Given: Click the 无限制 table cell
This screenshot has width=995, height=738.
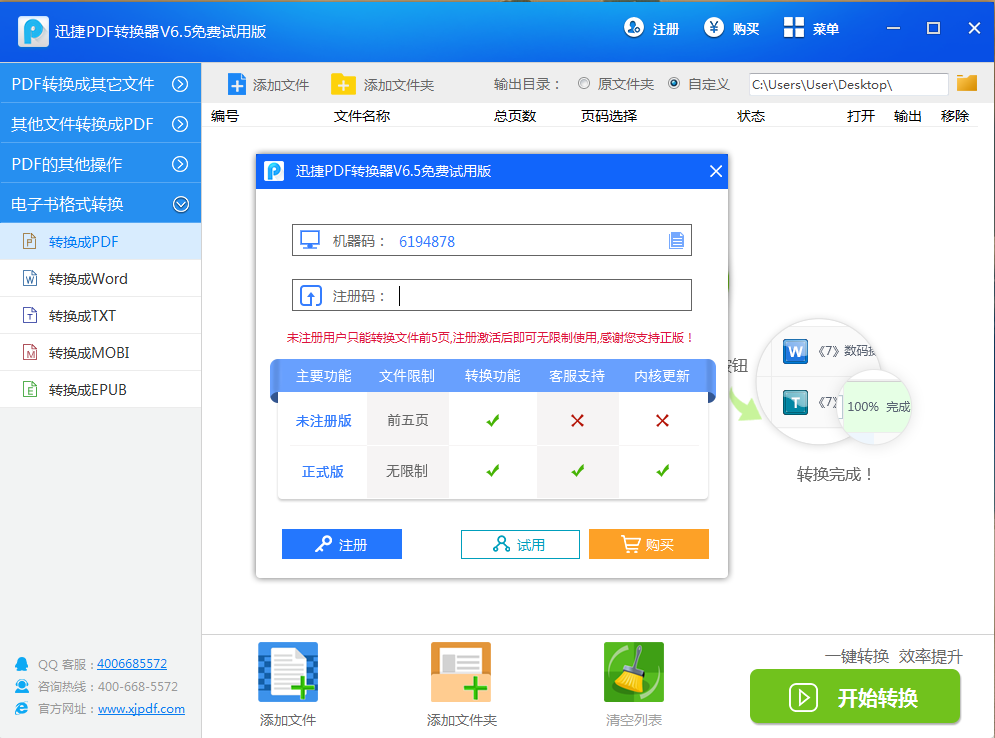Looking at the screenshot, I should (x=407, y=471).
